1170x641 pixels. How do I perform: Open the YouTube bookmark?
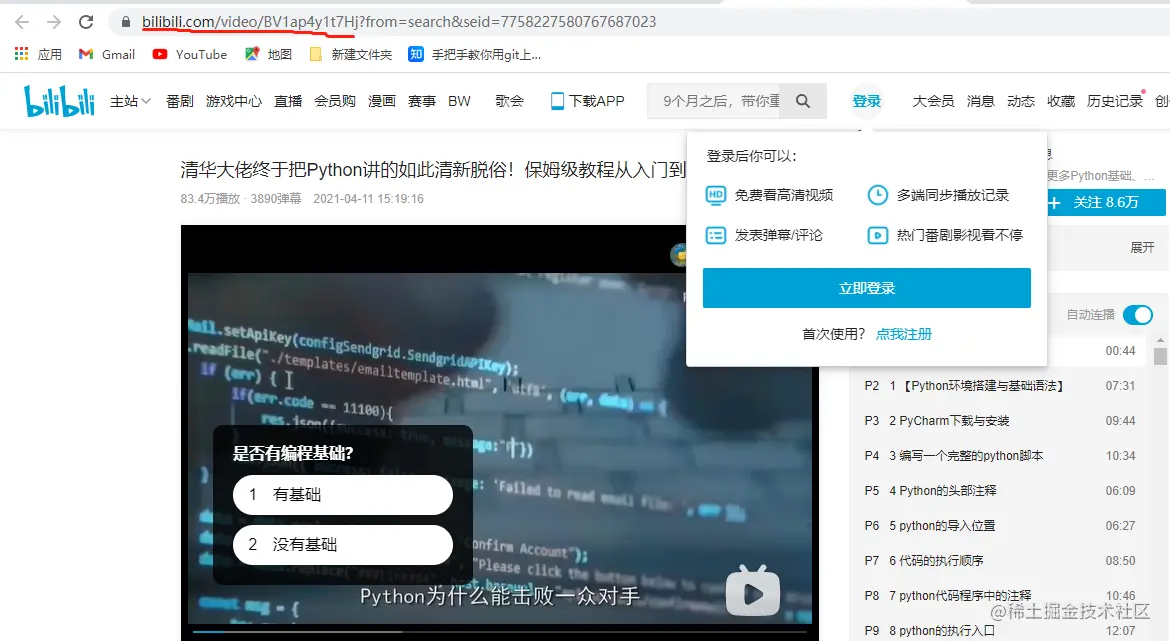(190, 54)
